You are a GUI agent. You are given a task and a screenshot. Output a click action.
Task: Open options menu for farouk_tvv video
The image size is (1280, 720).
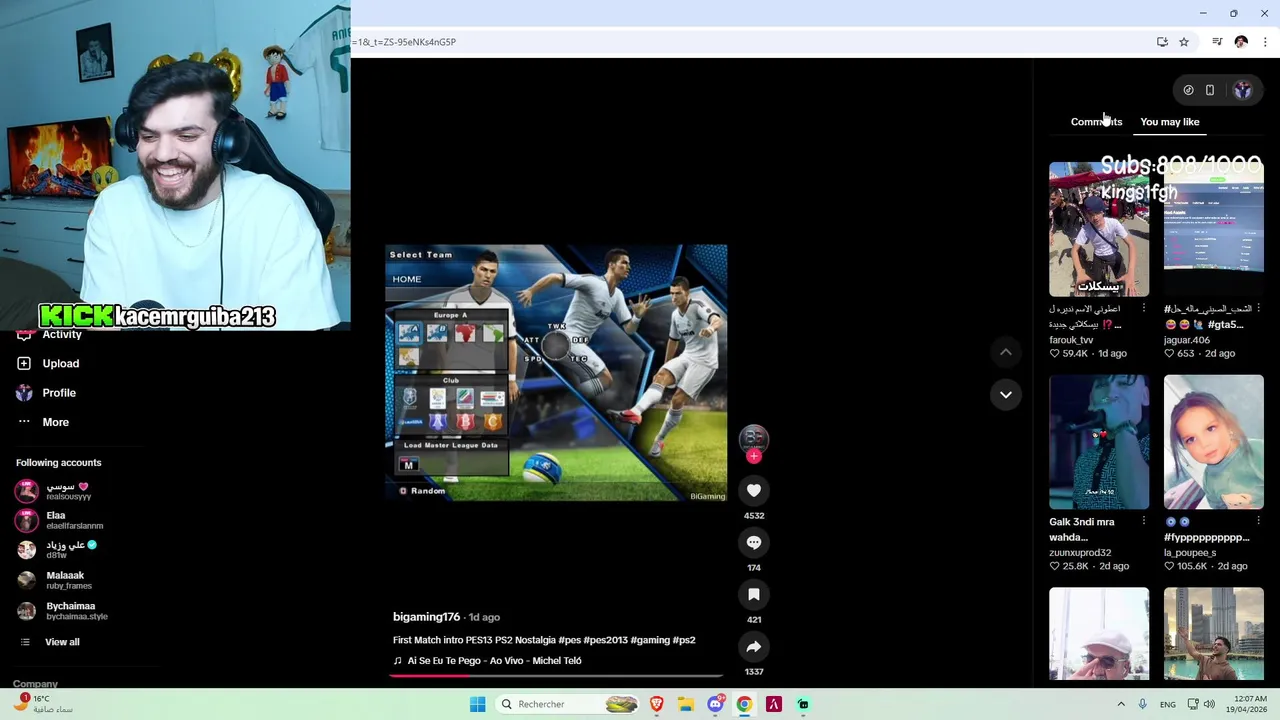[1144, 308]
